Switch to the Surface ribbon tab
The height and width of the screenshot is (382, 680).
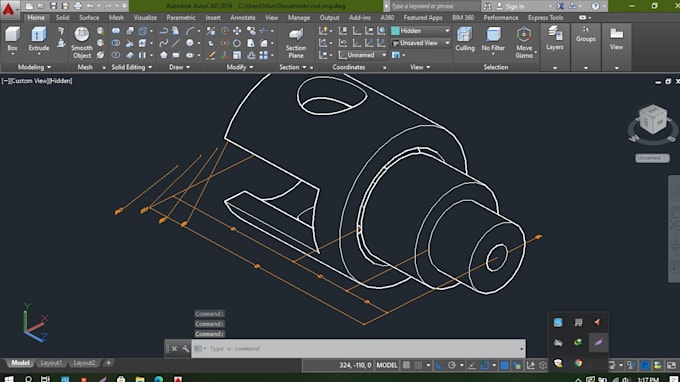[x=89, y=18]
